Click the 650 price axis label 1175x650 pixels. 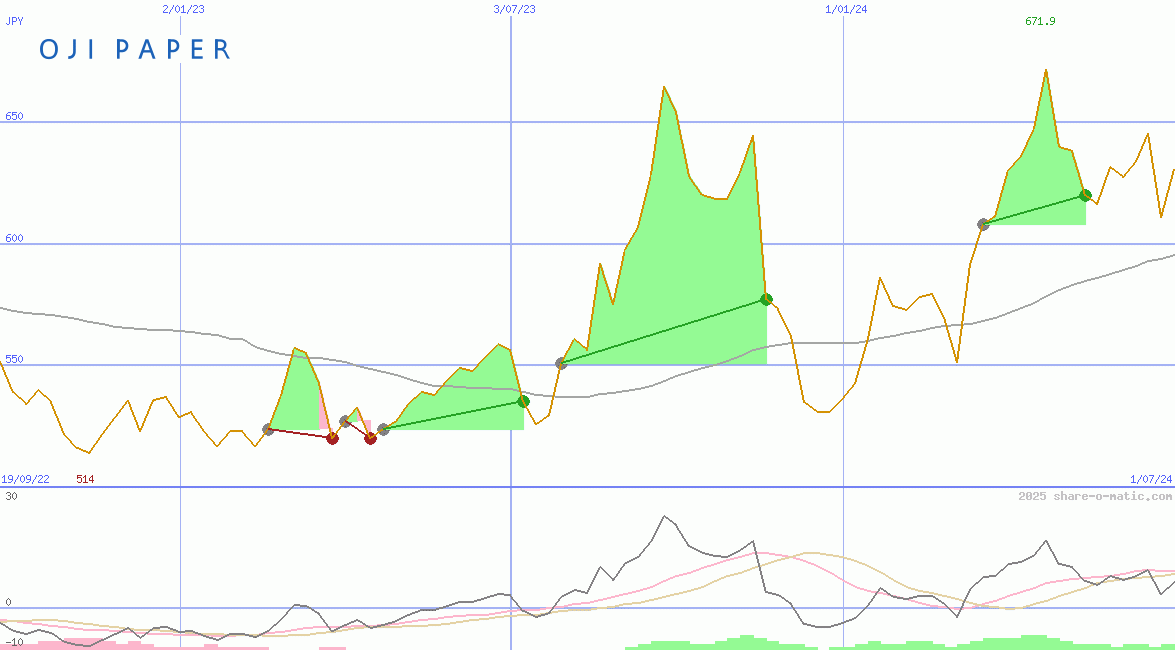(14, 116)
